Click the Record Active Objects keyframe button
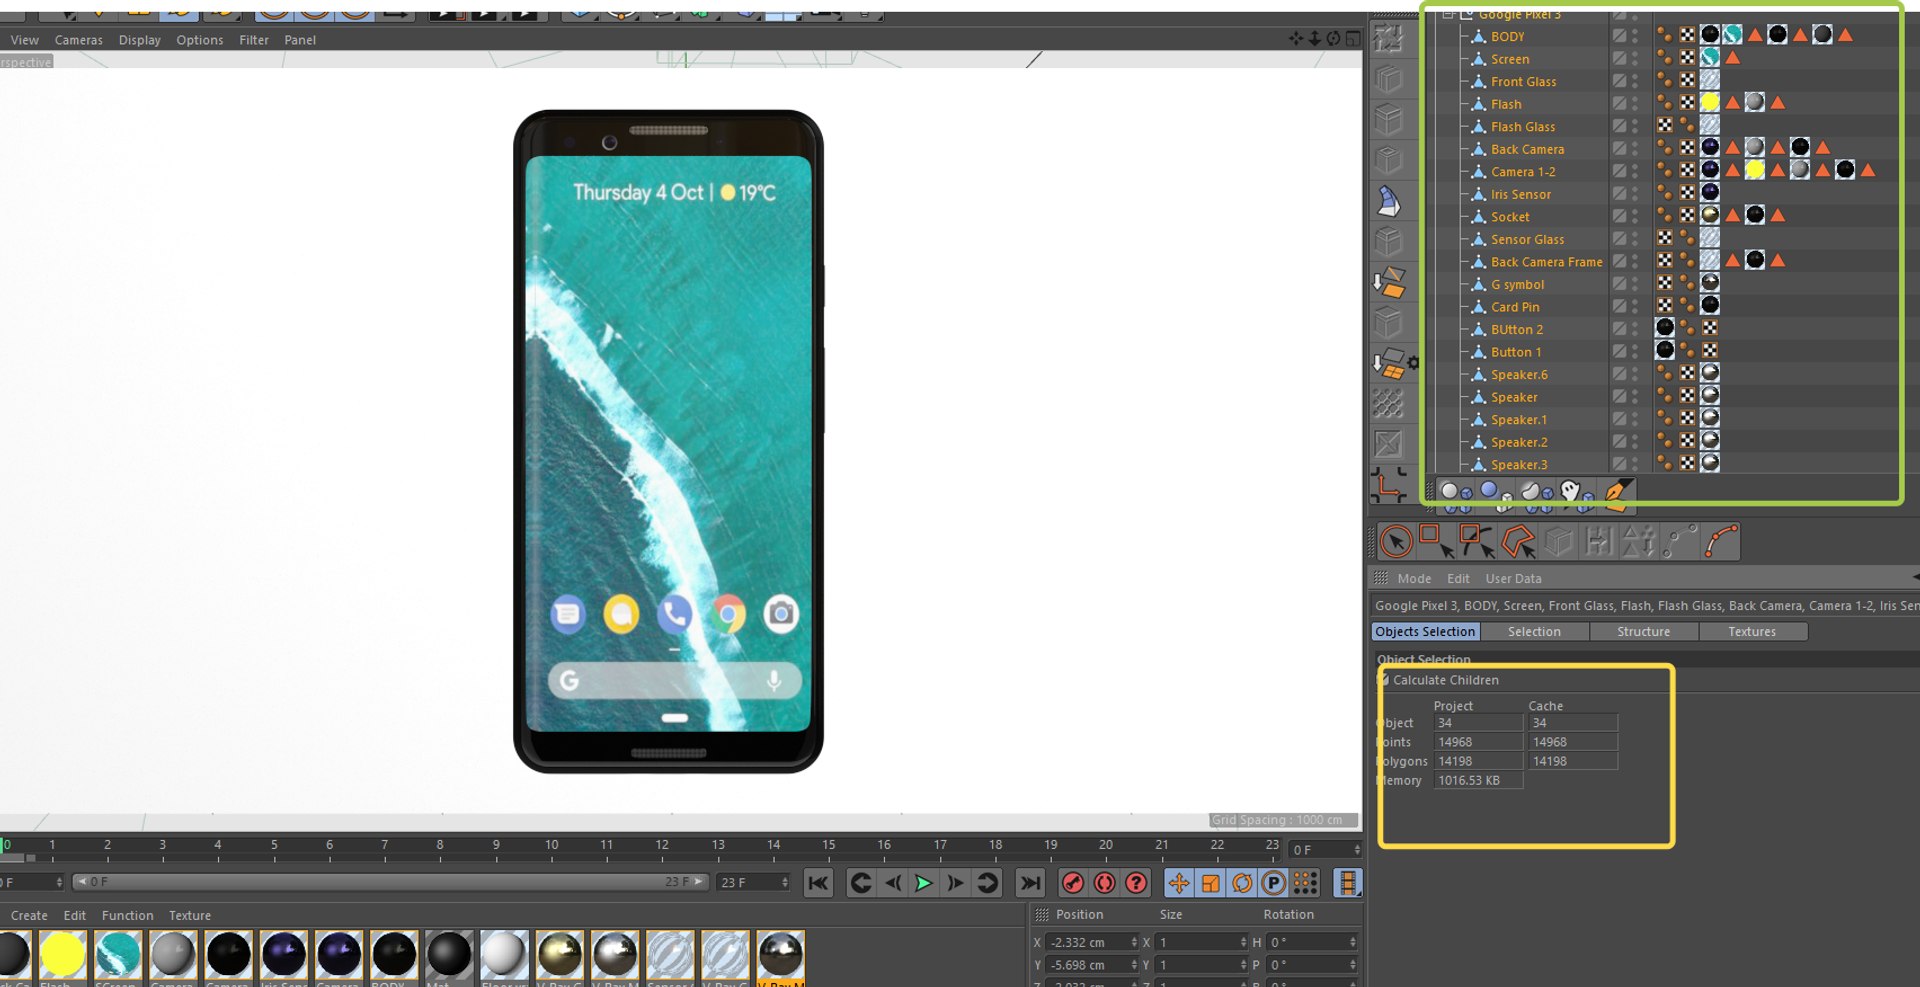This screenshot has width=1920, height=987. coord(1072,883)
